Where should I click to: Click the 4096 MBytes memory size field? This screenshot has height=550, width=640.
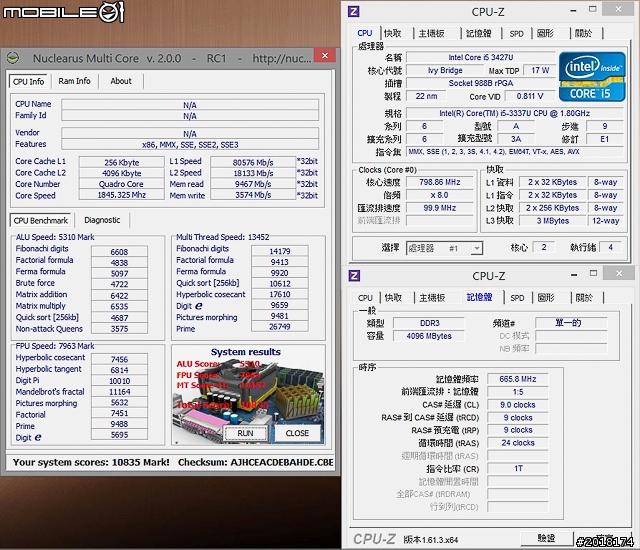click(x=429, y=336)
